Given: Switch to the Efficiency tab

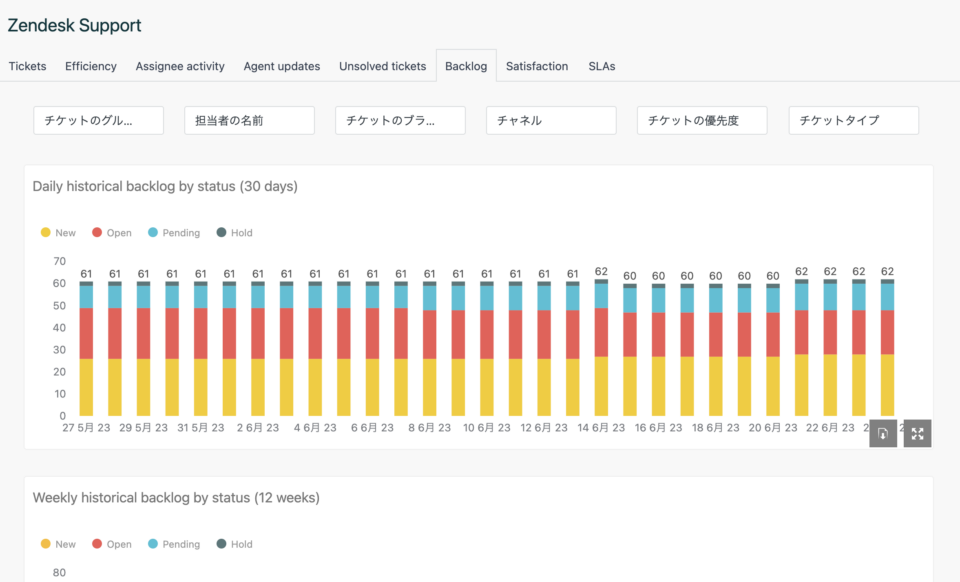Looking at the screenshot, I should pos(90,66).
